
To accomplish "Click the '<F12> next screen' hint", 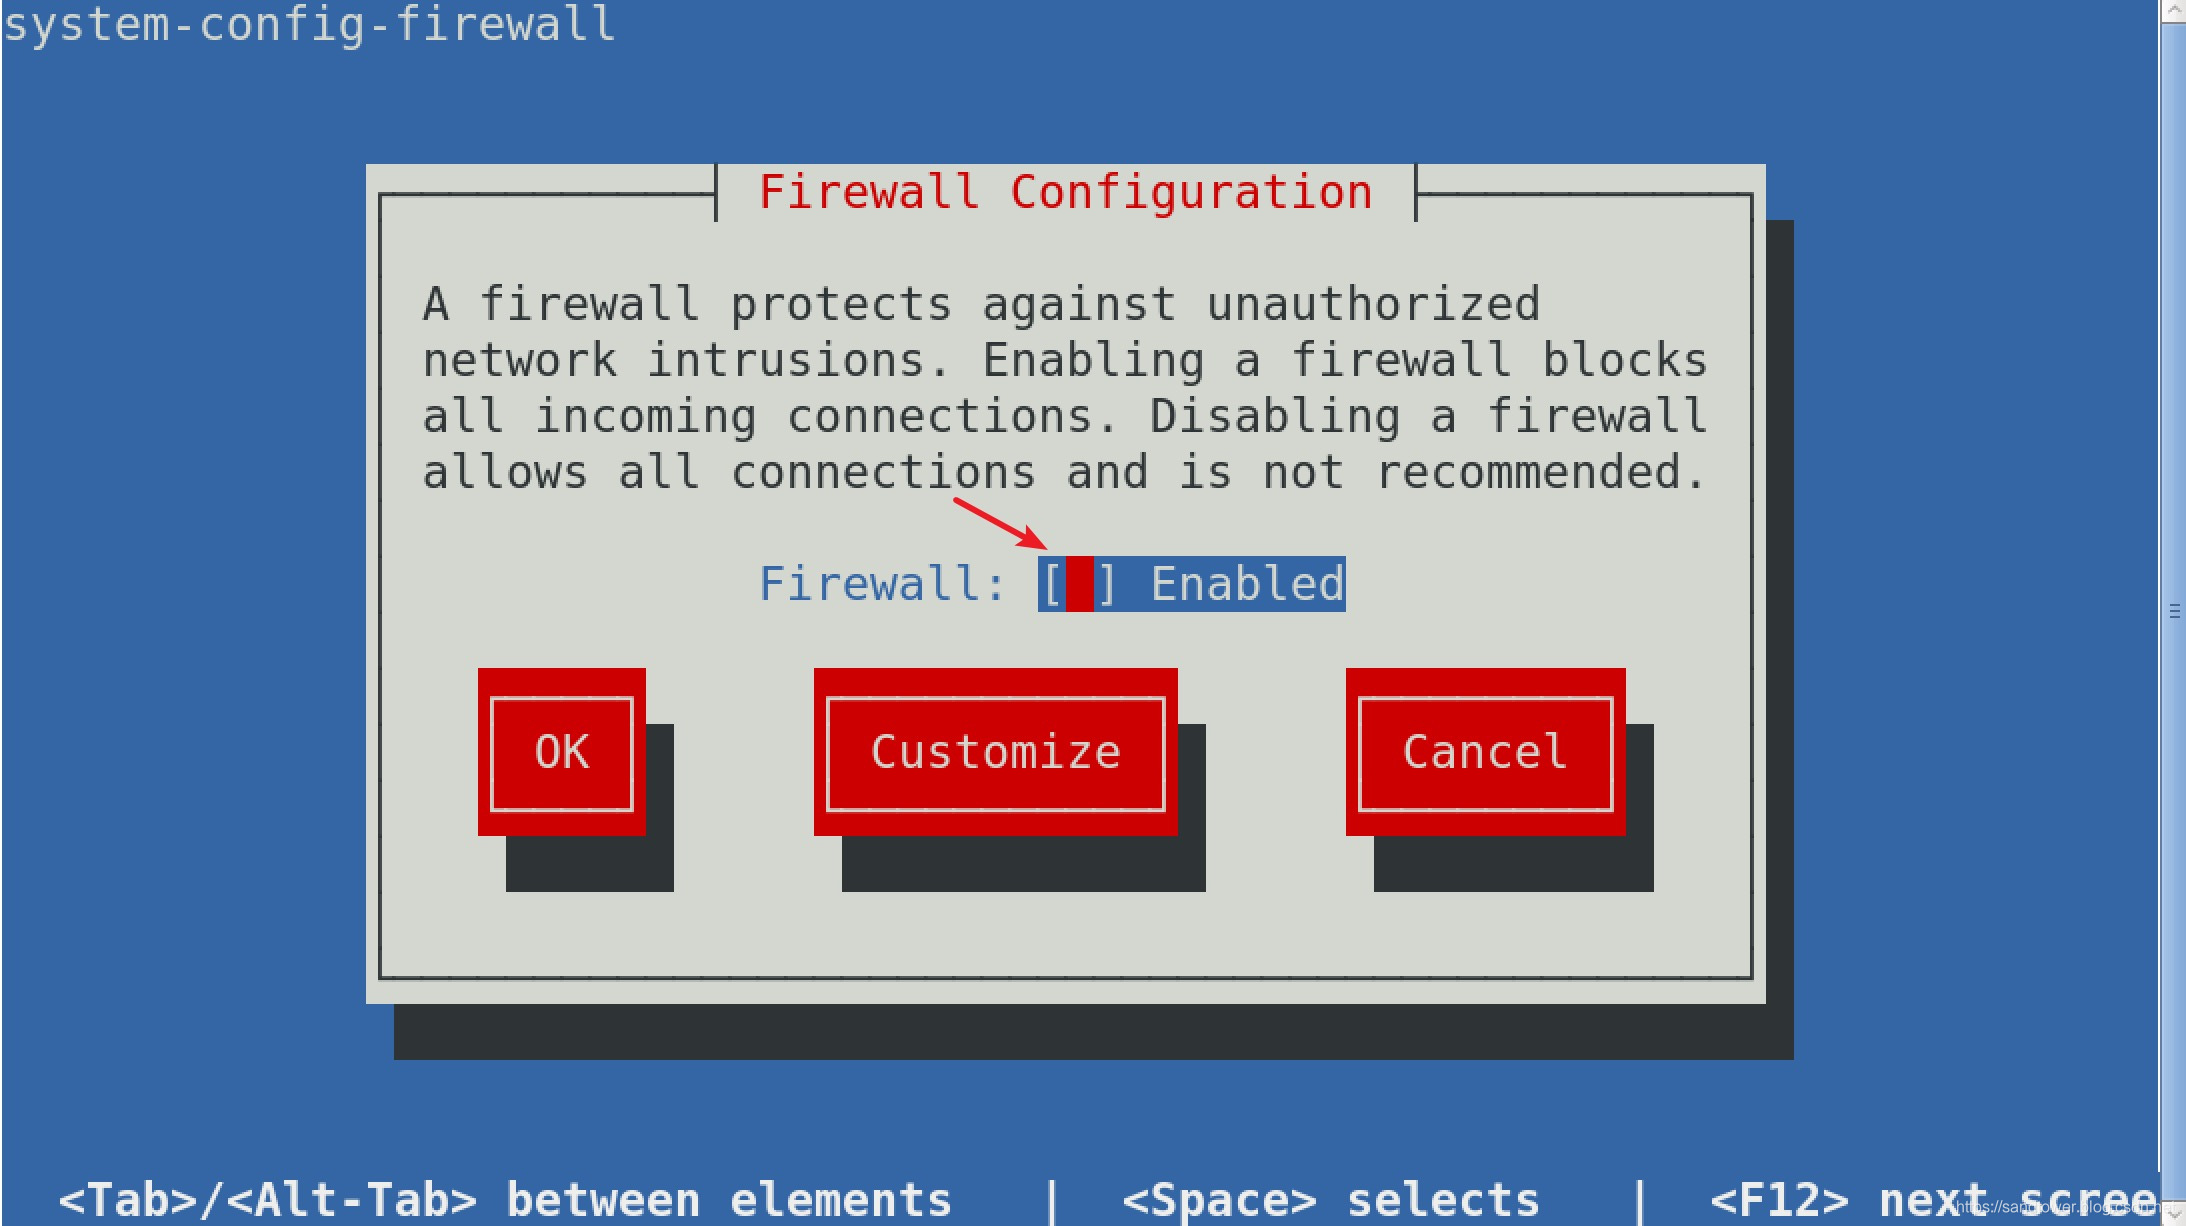I will pyautogui.click(x=1933, y=1200).
